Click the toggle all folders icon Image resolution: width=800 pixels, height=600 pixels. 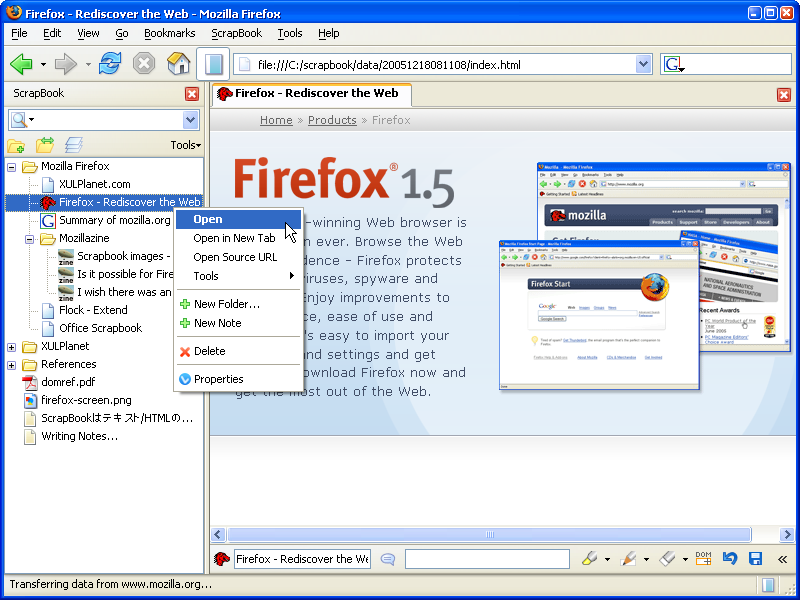[x=45, y=145]
